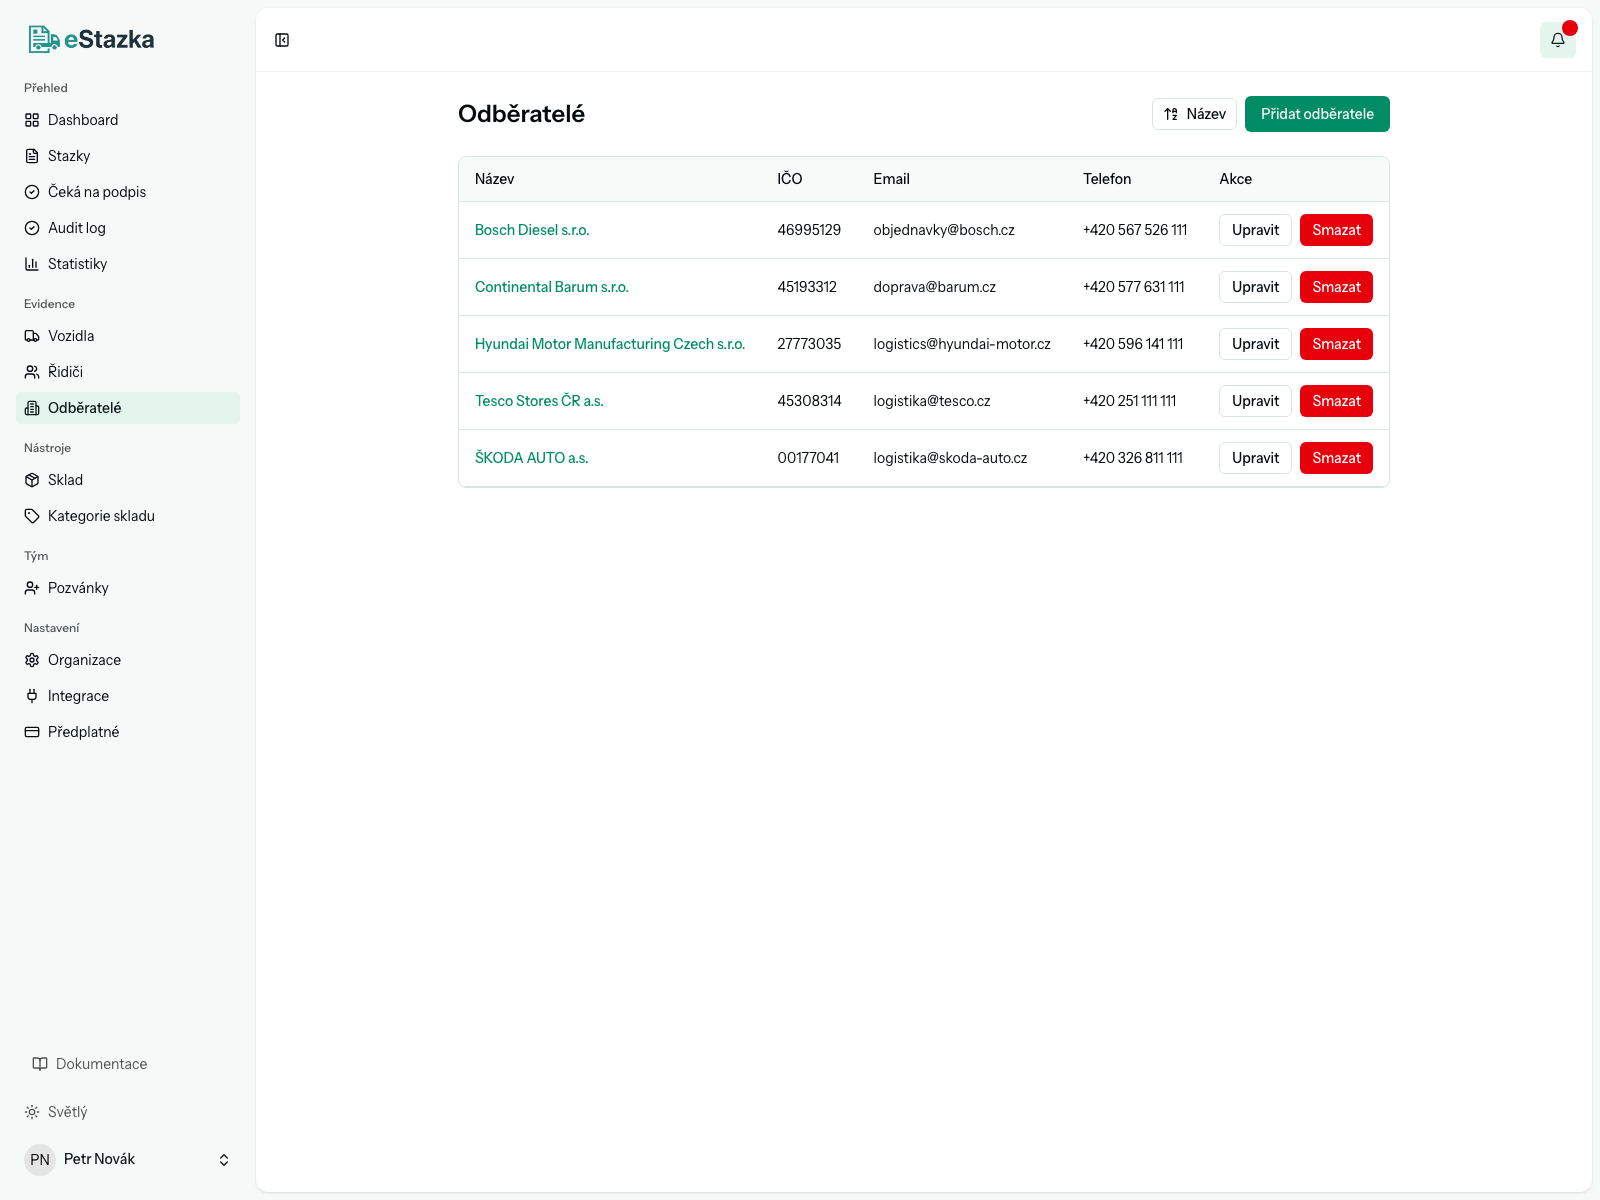Click phone +420 326 811 111
The image size is (1600, 1200).
(1133, 458)
